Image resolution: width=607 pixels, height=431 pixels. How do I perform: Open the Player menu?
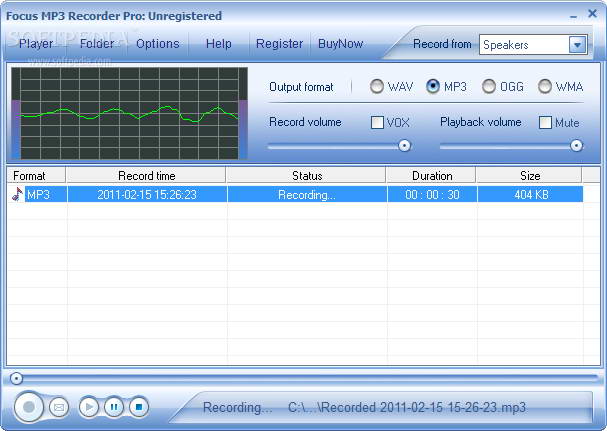36,44
